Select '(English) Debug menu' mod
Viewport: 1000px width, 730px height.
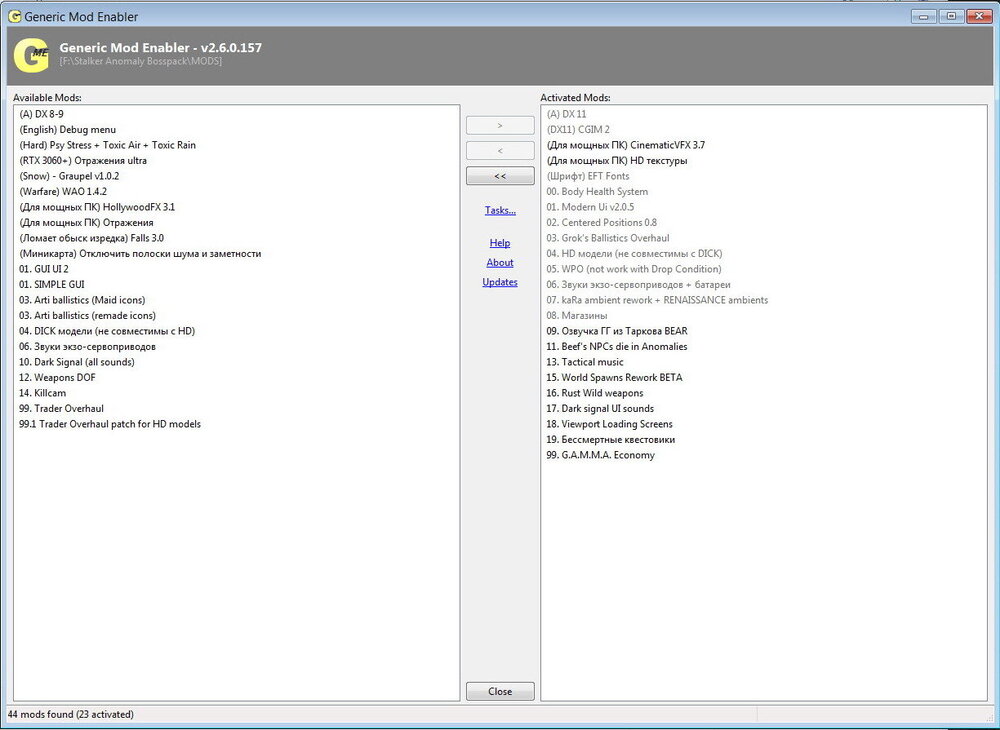pyautogui.click(x=67, y=130)
